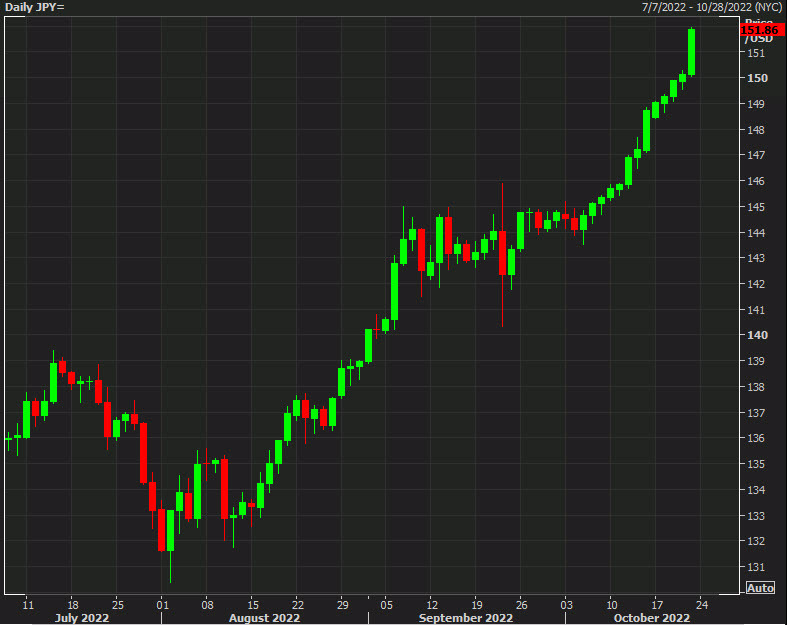Image resolution: width=787 pixels, height=625 pixels.
Task: Click the /USD axis unit label
Action: coord(758,39)
